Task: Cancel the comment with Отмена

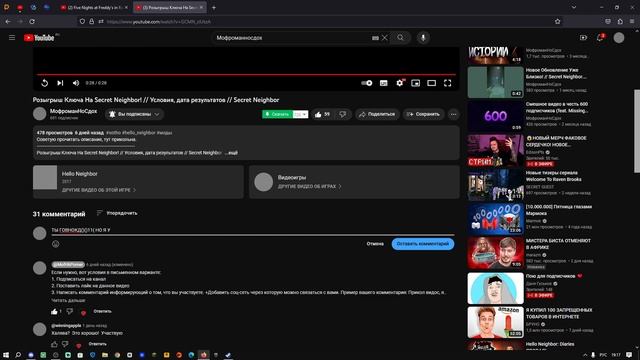Action: tap(375, 244)
